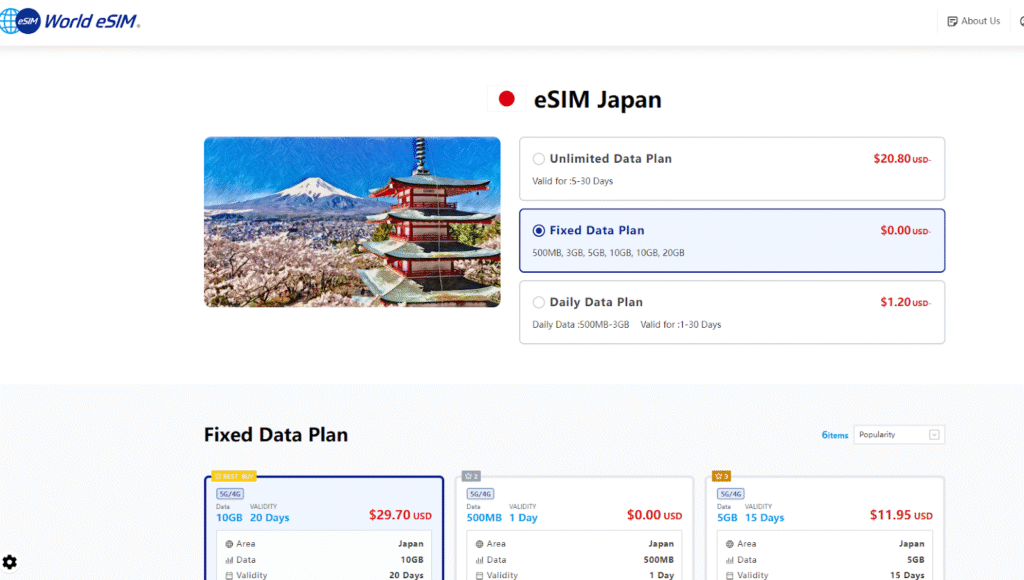Select the Unlimited Data Plan radio button
The width and height of the screenshot is (1024, 580).
539,159
